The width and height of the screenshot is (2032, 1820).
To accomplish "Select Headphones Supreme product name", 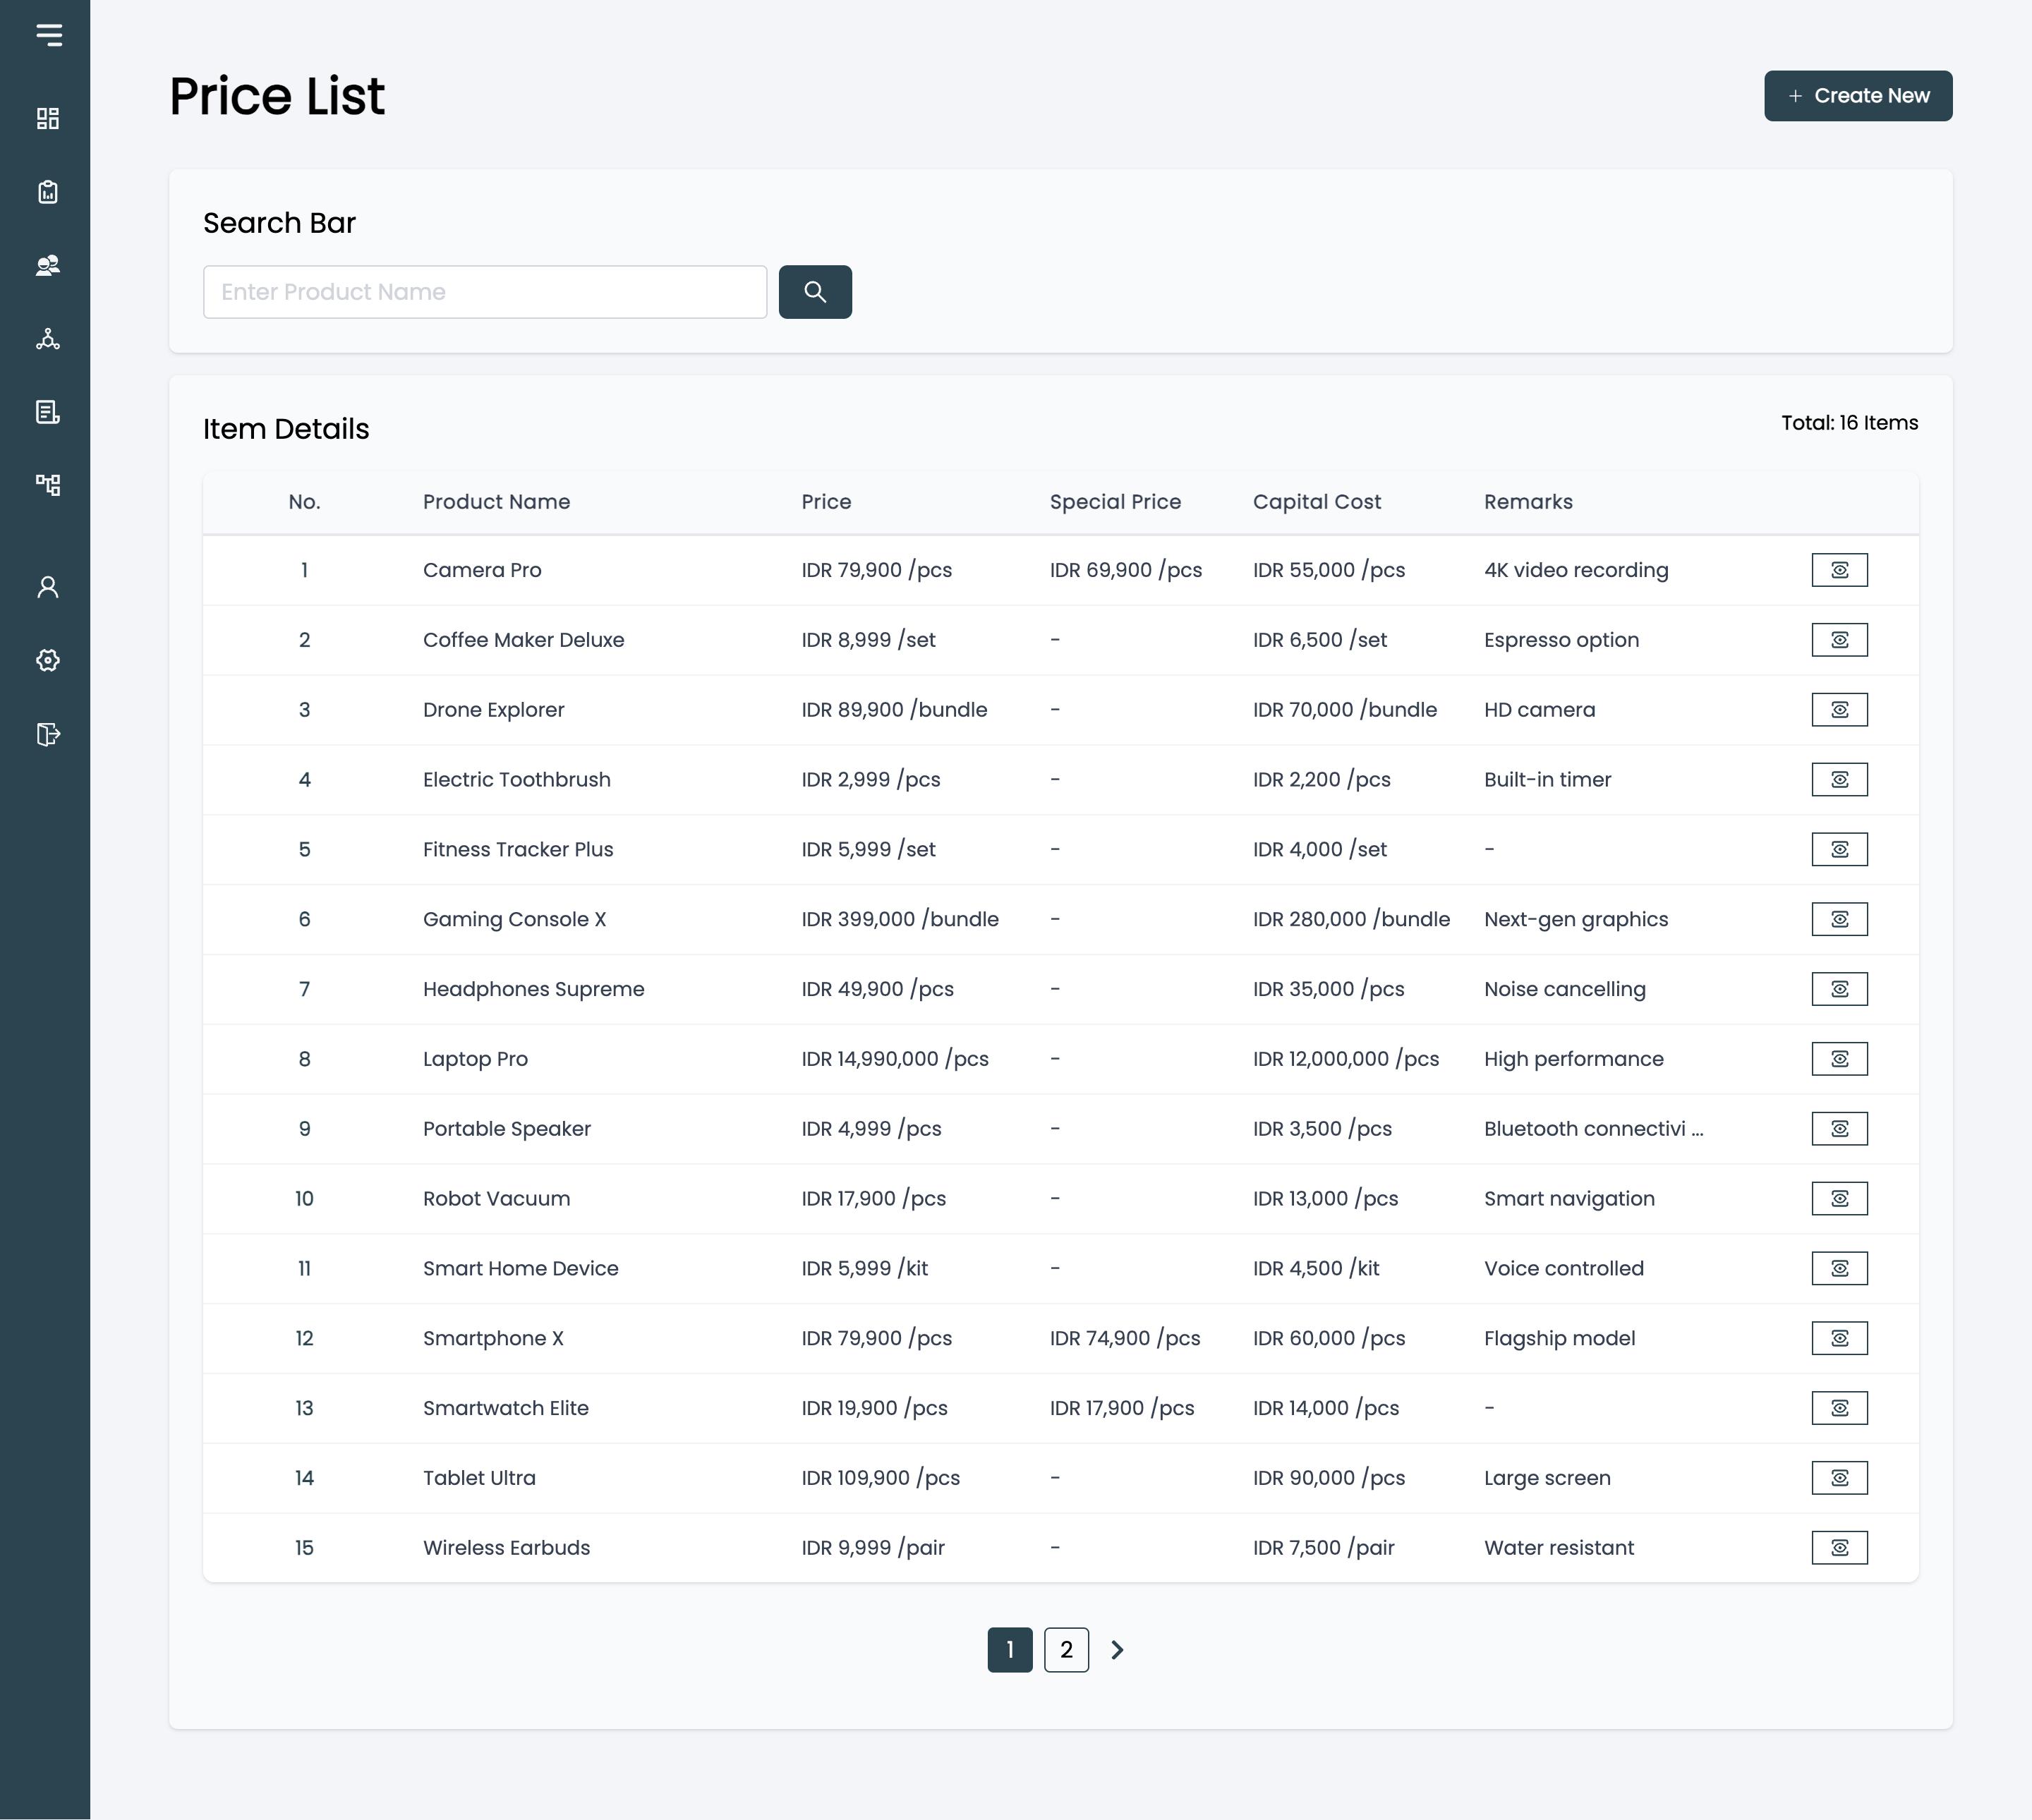I will pyautogui.click(x=533, y=989).
